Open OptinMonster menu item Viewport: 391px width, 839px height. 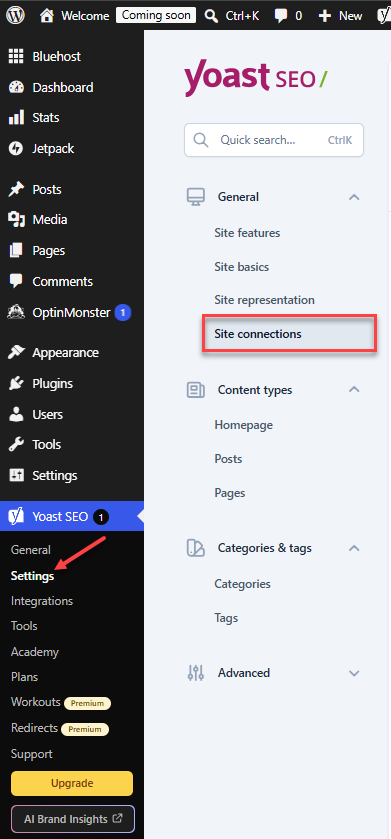72,312
